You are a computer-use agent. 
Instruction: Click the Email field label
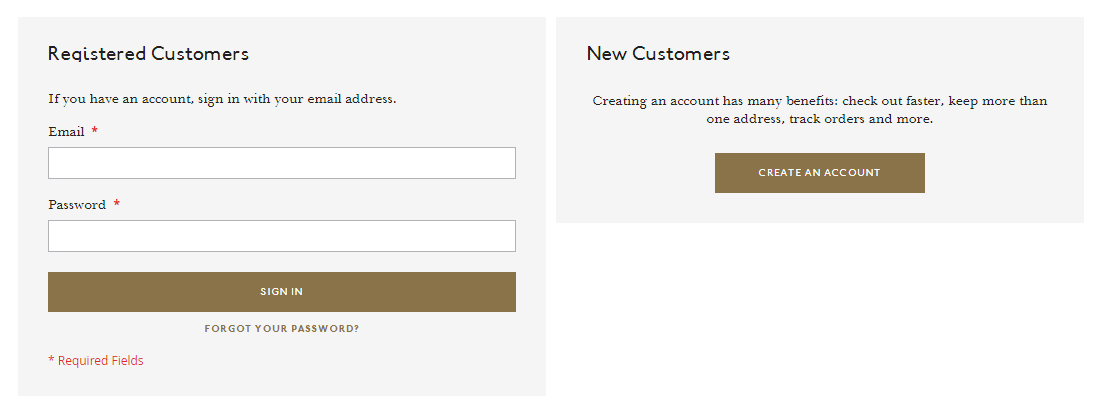[x=66, y=132]
